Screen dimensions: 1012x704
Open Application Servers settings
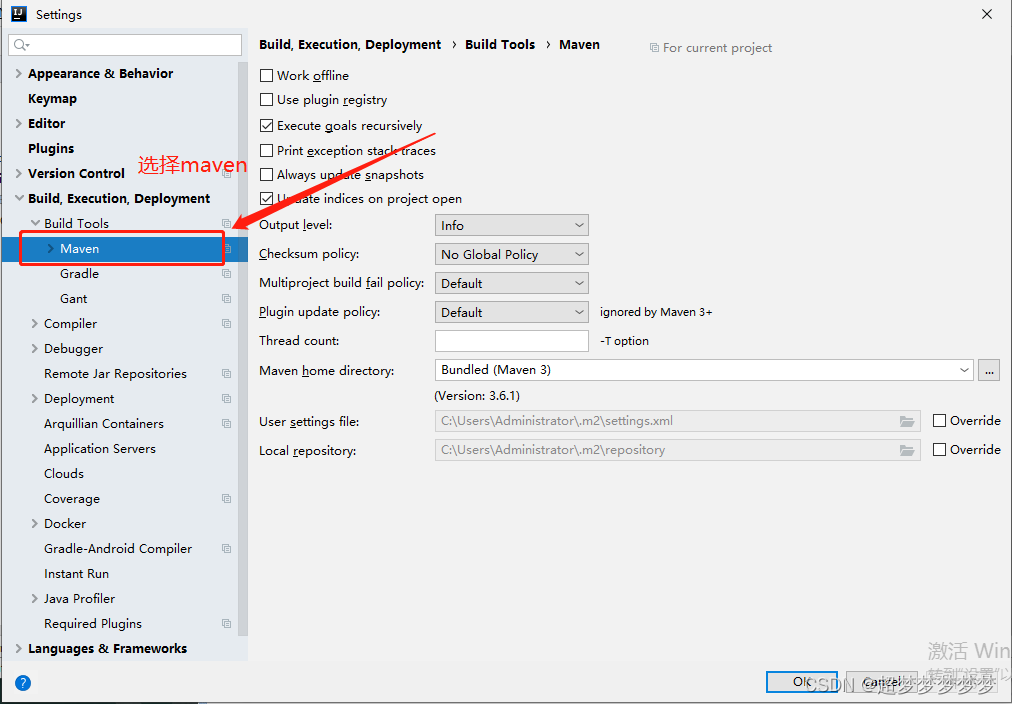pos(99,448)
